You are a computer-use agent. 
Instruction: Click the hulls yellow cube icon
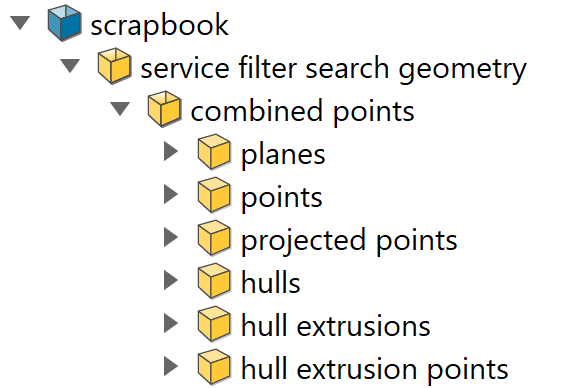coord(214,281)
